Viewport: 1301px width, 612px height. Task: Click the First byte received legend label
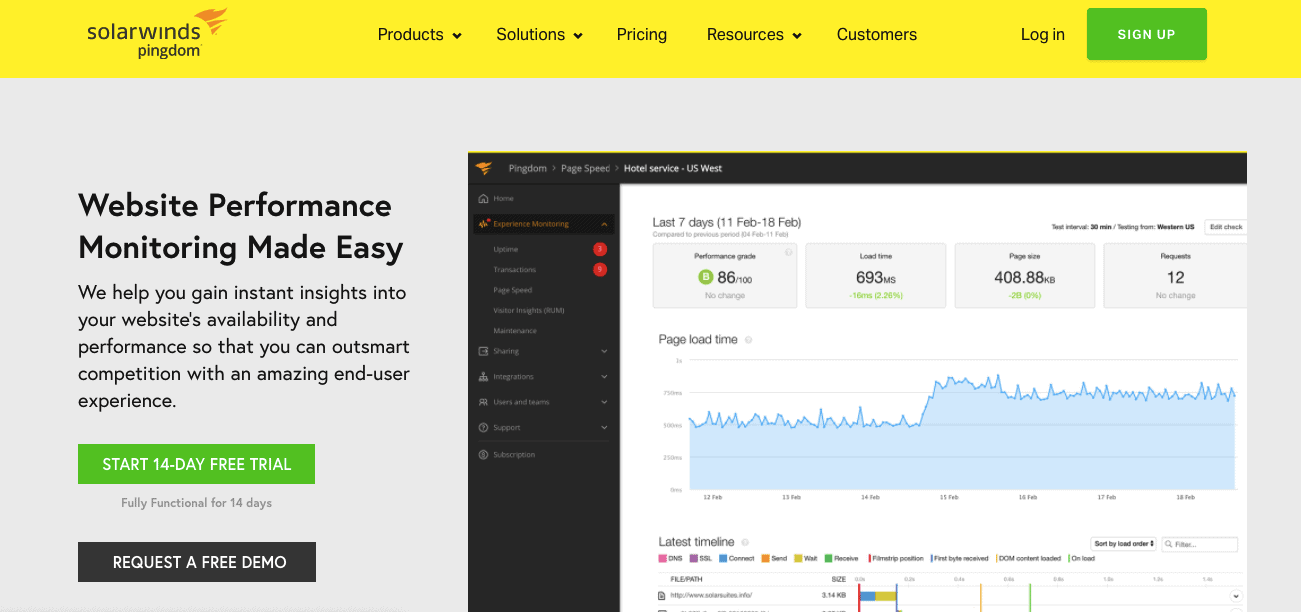[962, 558]
